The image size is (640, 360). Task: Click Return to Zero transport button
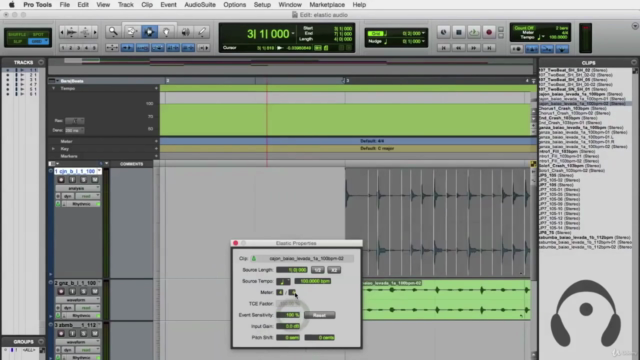[x=444, y=48]
